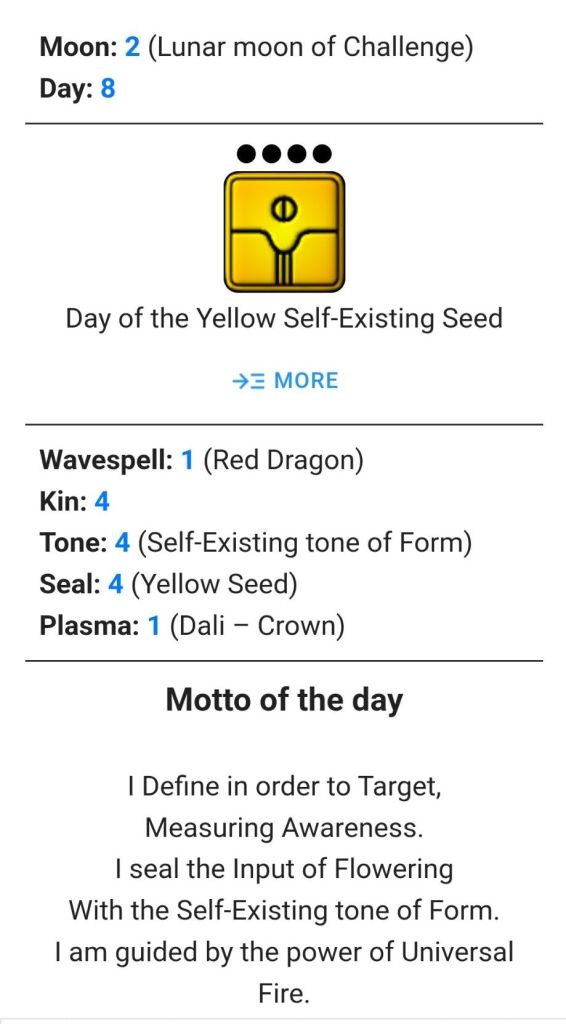The width and height of the screenshot is (566, 1024).
Task: Expand details with the MORE link
Action: pos(285,380)
